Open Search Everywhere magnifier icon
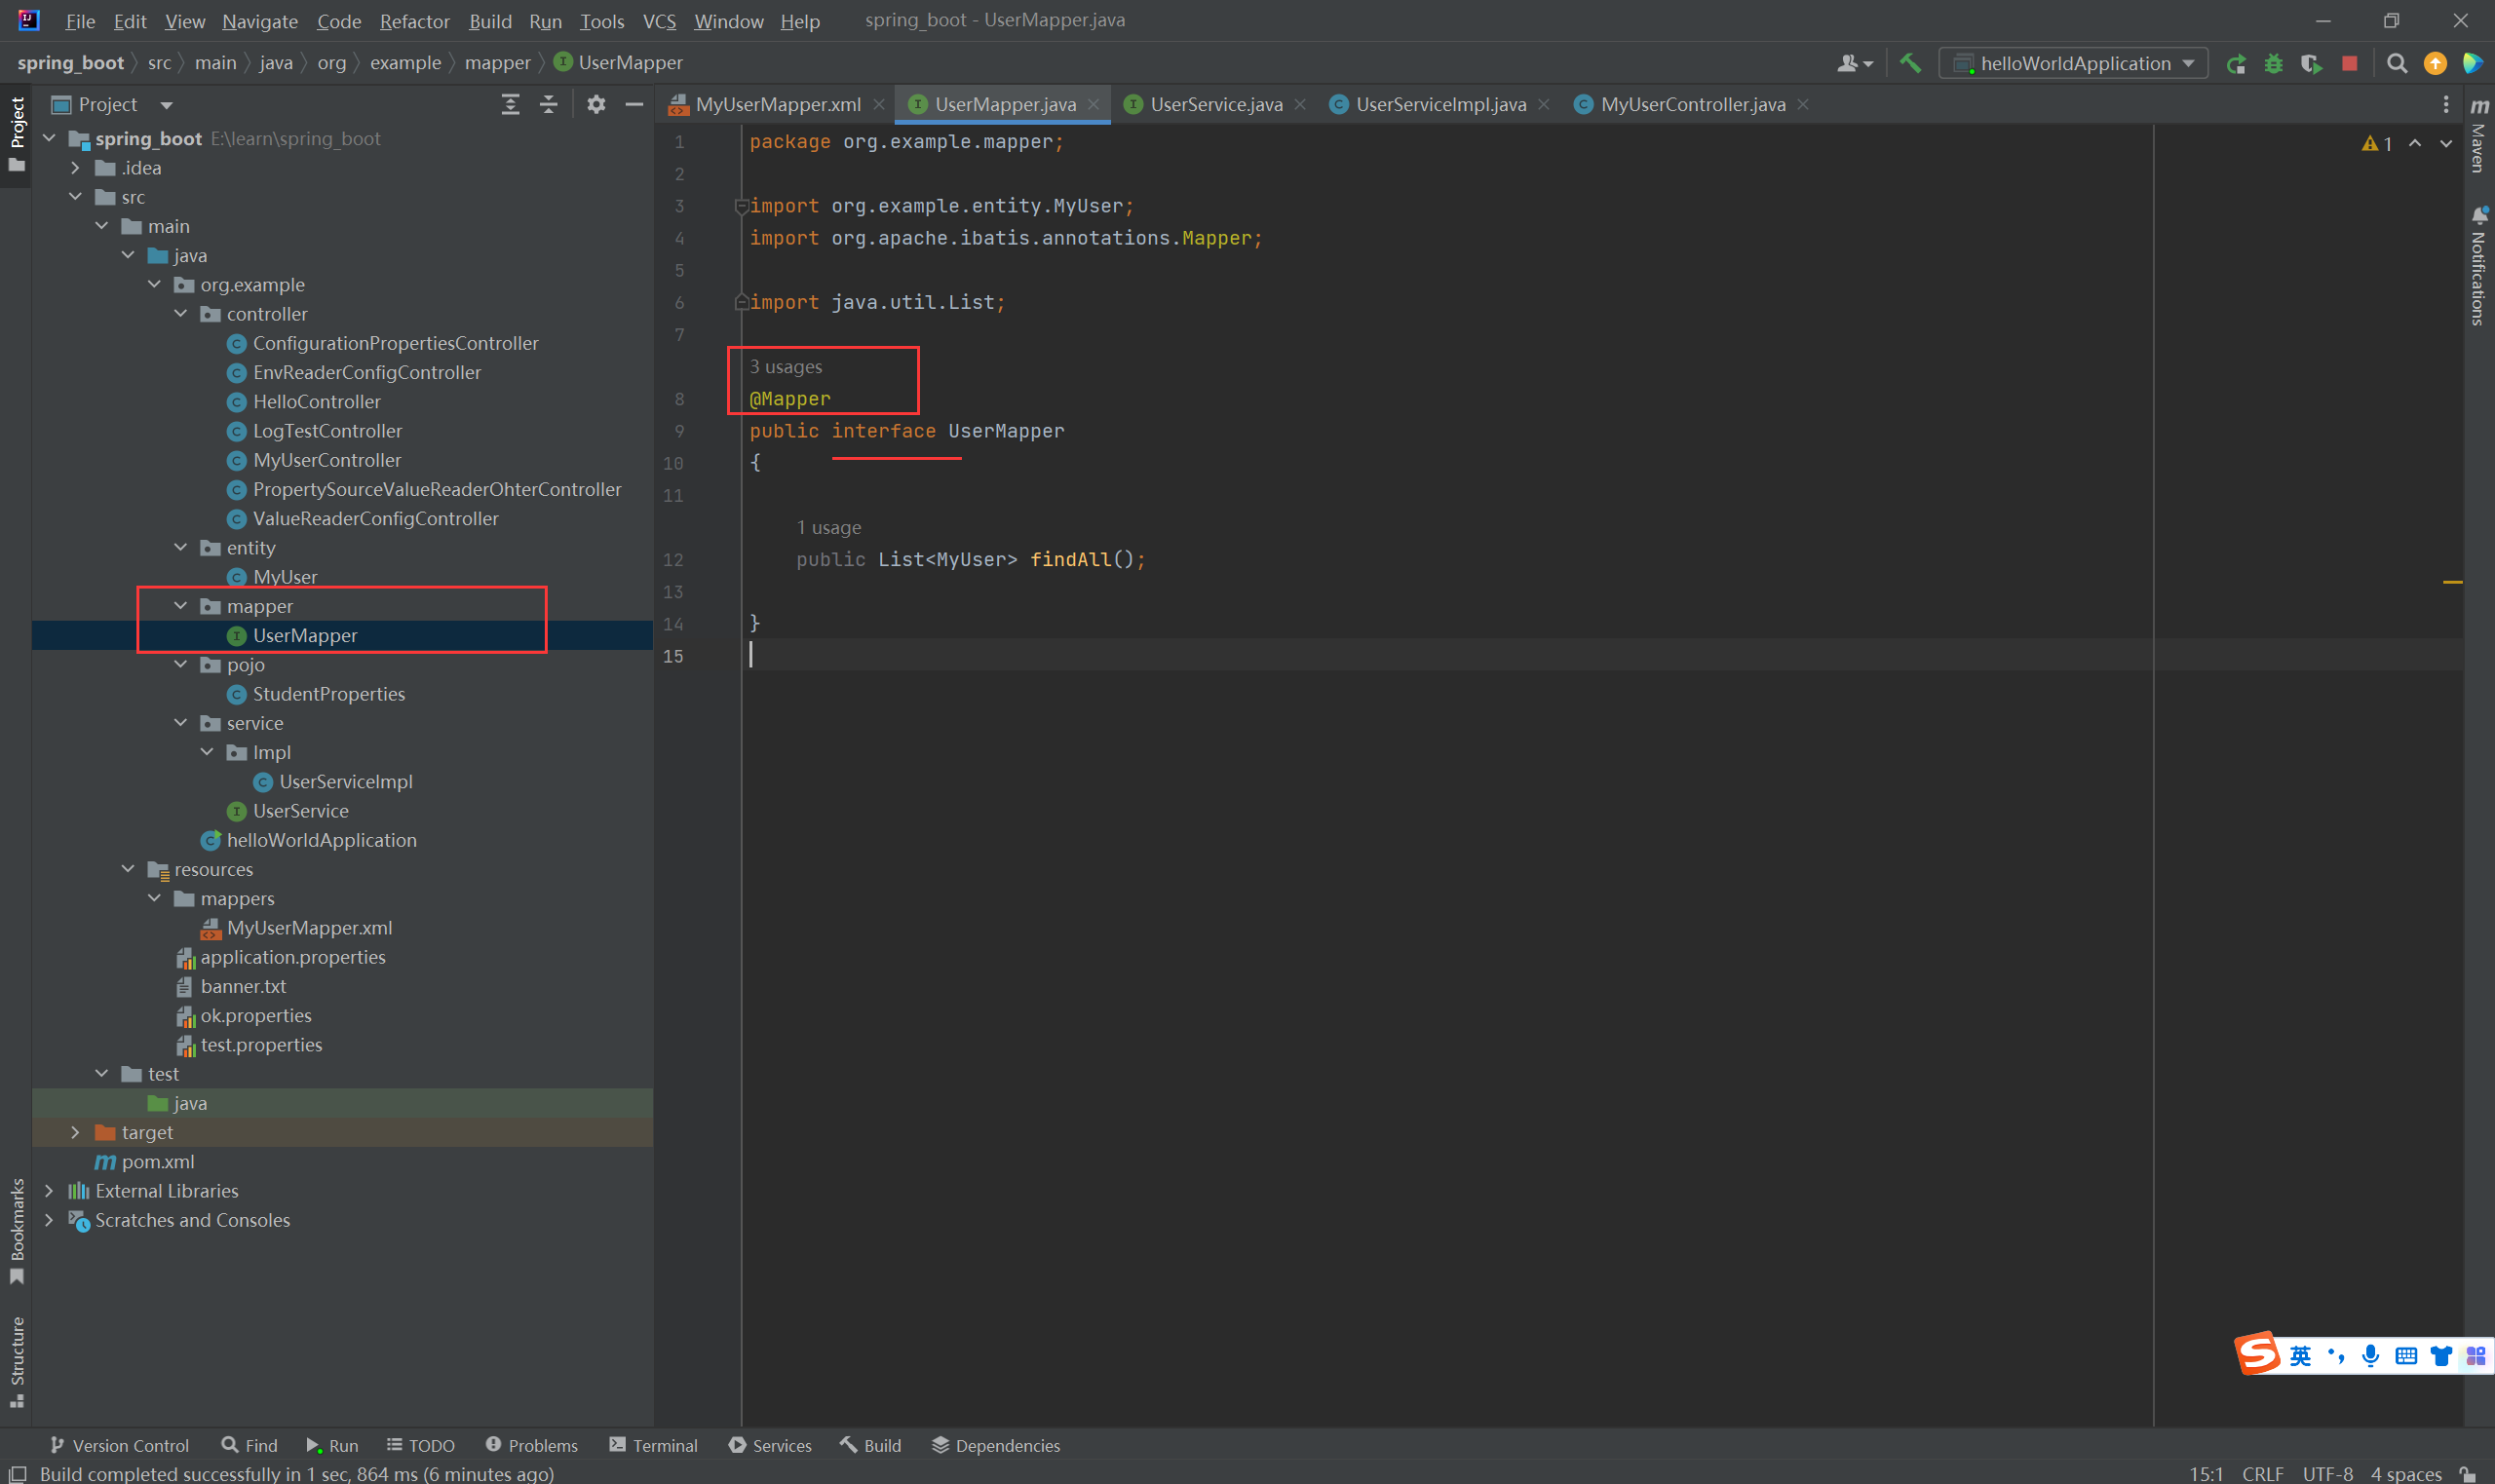Screen dimensions: 2495x1484 click(2397, 64)
